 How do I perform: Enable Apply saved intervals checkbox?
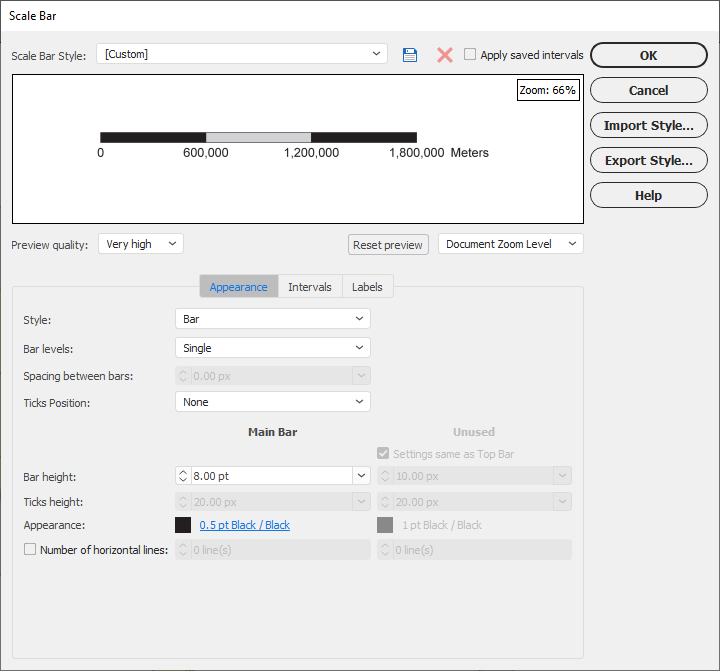[470, 55]
